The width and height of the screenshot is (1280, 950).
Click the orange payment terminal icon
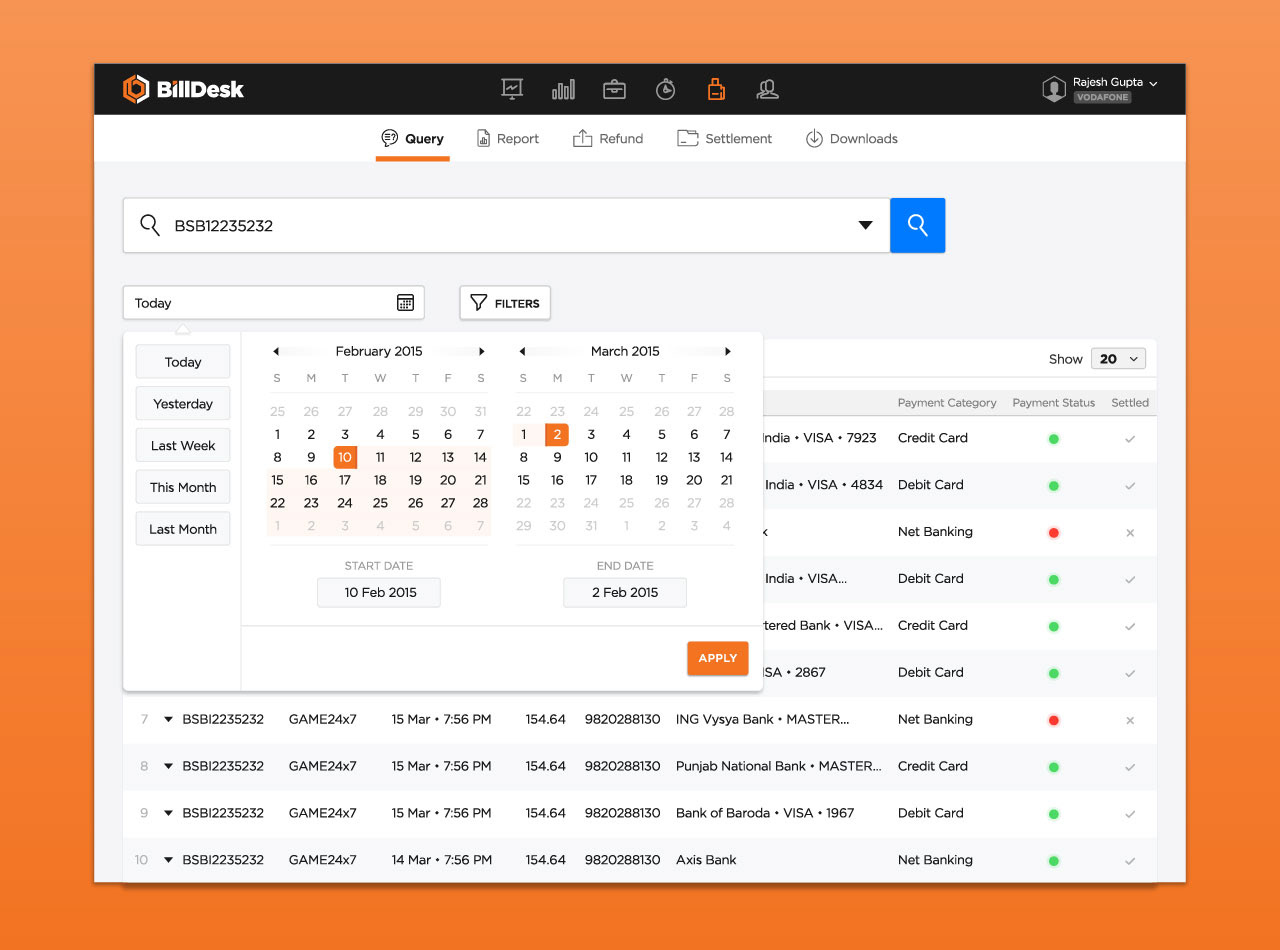(x=716, y=89)
